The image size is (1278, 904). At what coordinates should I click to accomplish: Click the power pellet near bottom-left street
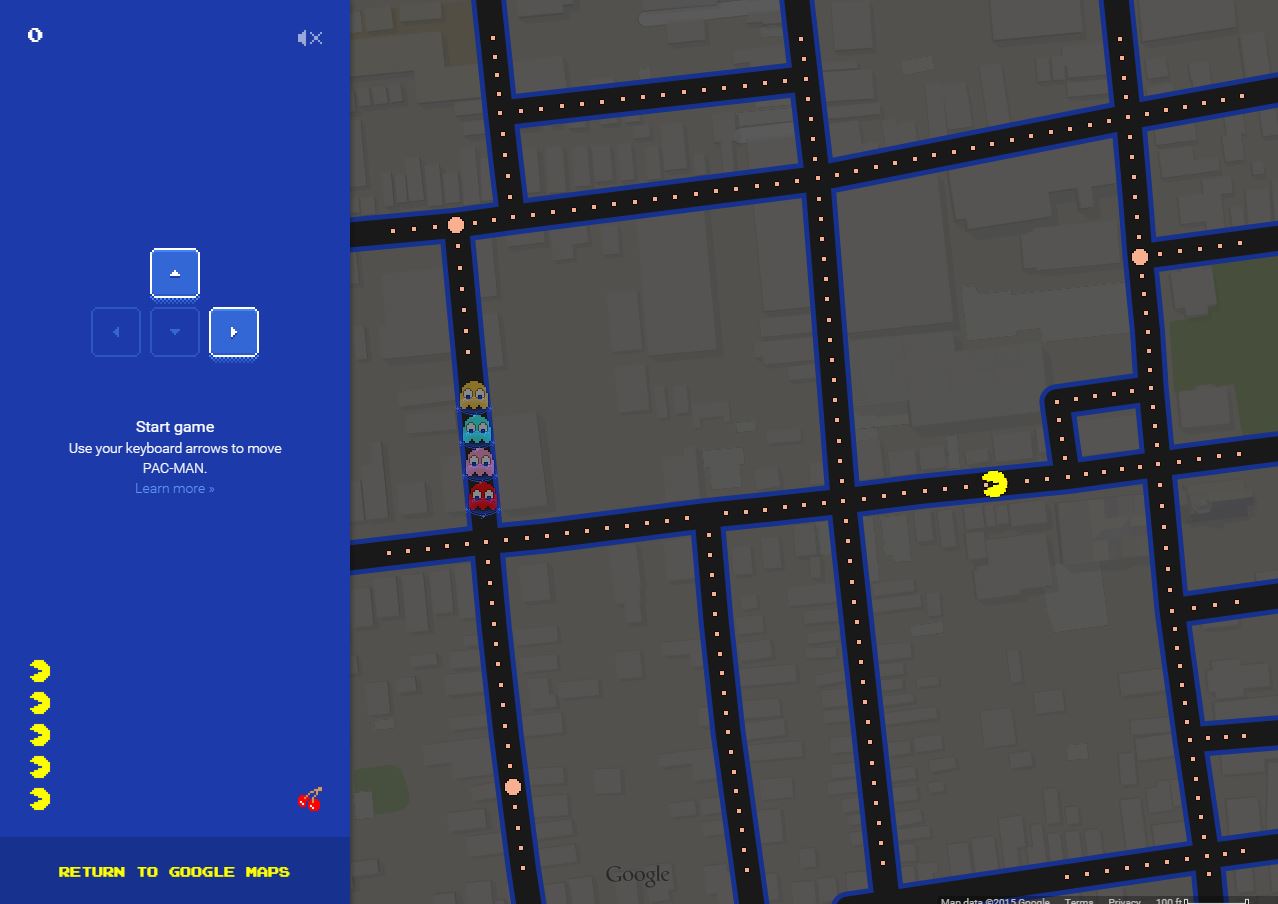[x=513, y=787]
